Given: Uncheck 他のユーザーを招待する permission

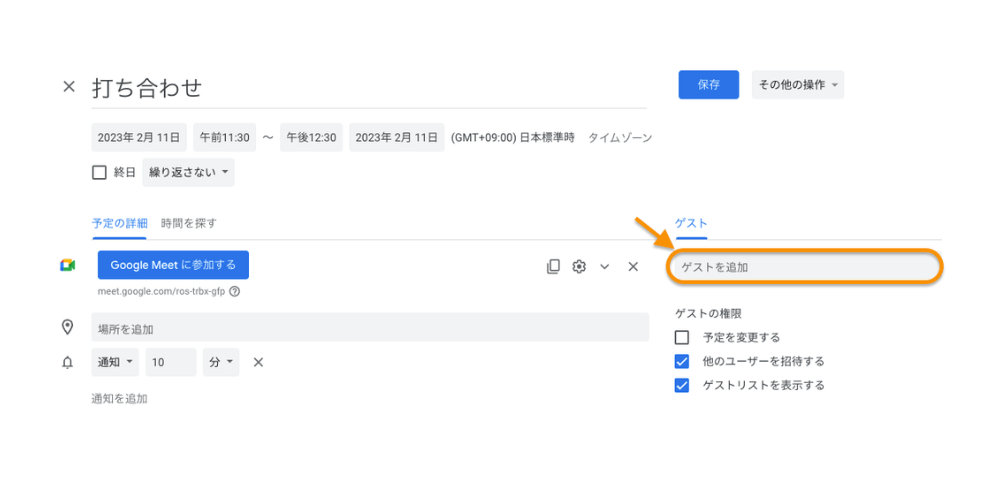Looking at the screenshot, I should coord(682,361).
